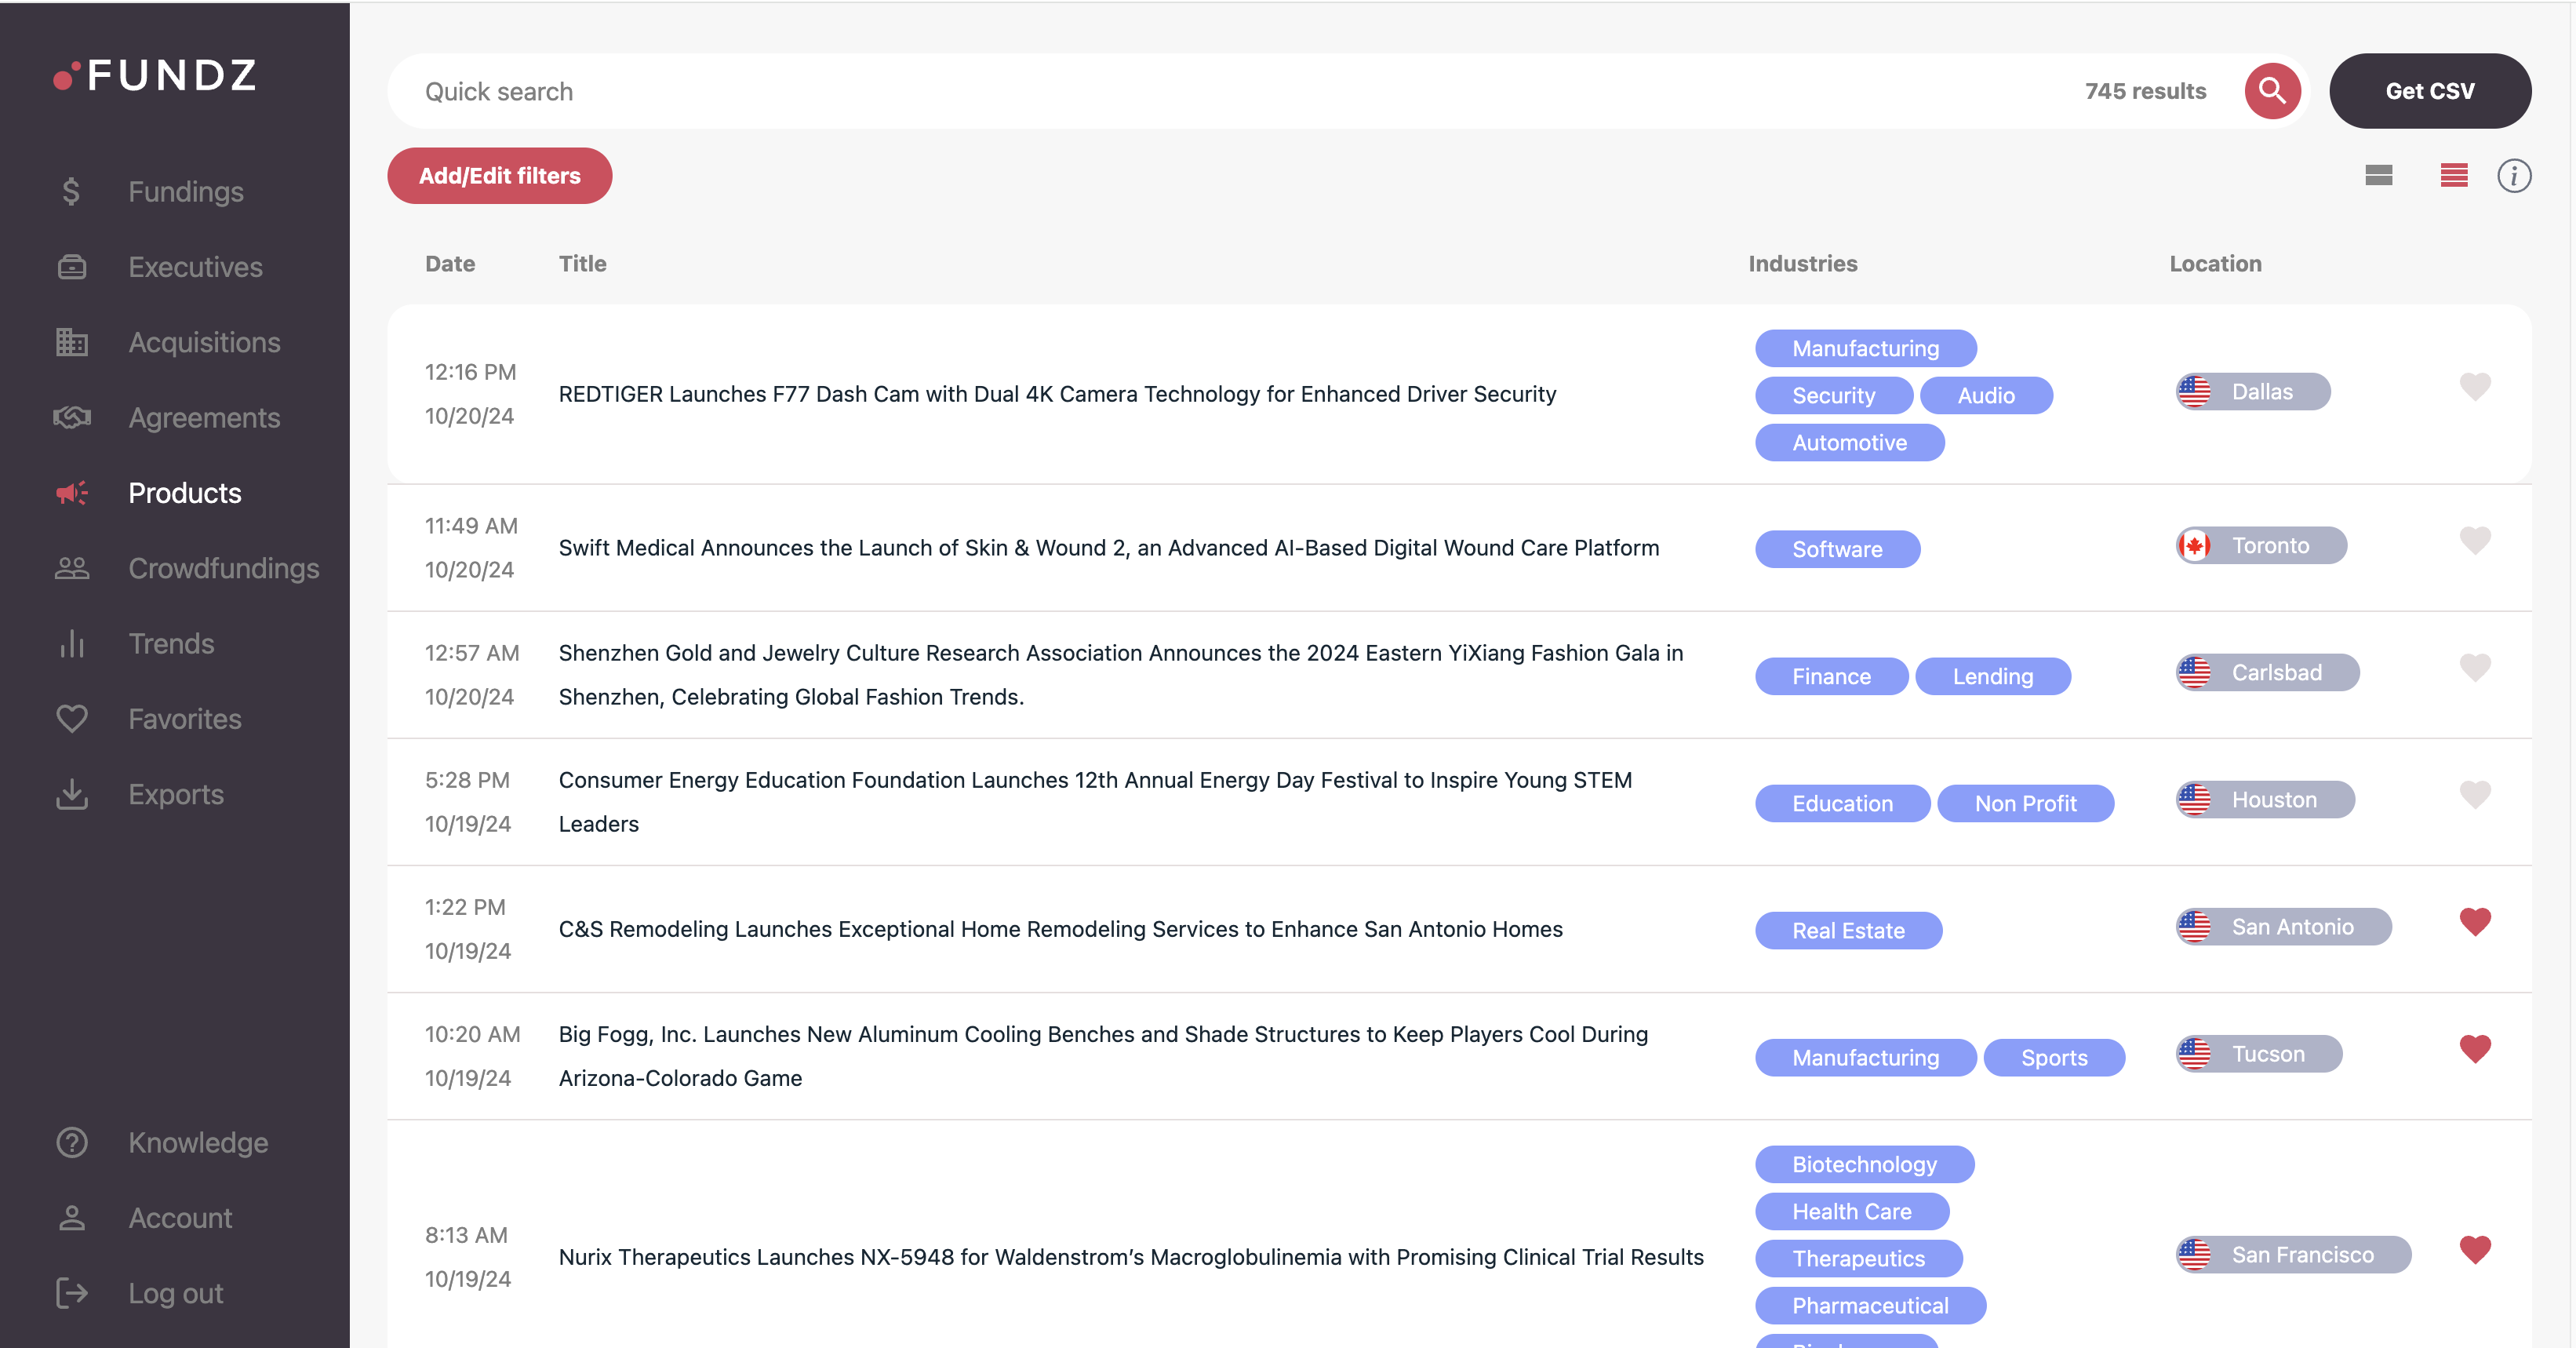
Task: Click the red search magnifier icon
Action: 2272,91
